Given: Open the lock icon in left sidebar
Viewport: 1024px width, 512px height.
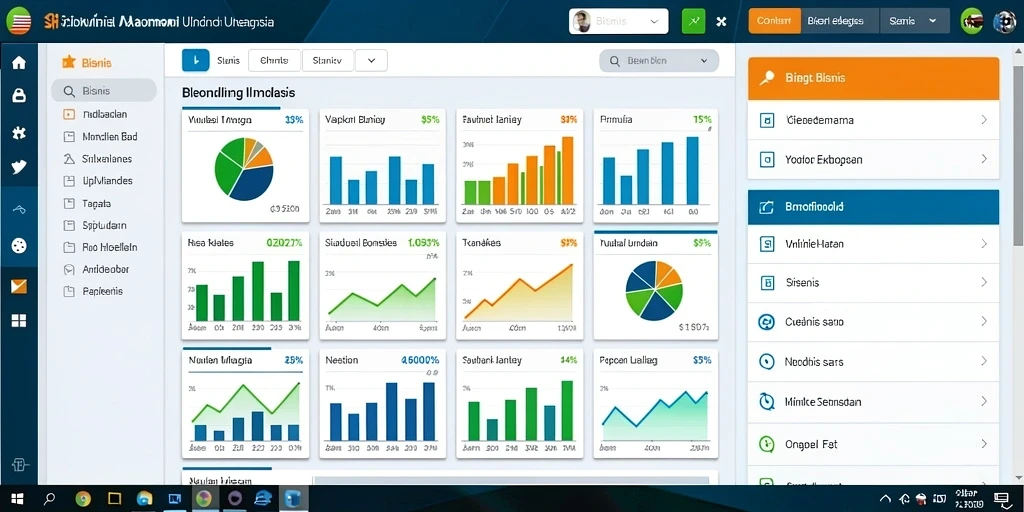Looking at the screenshot, I should point(19,96).
